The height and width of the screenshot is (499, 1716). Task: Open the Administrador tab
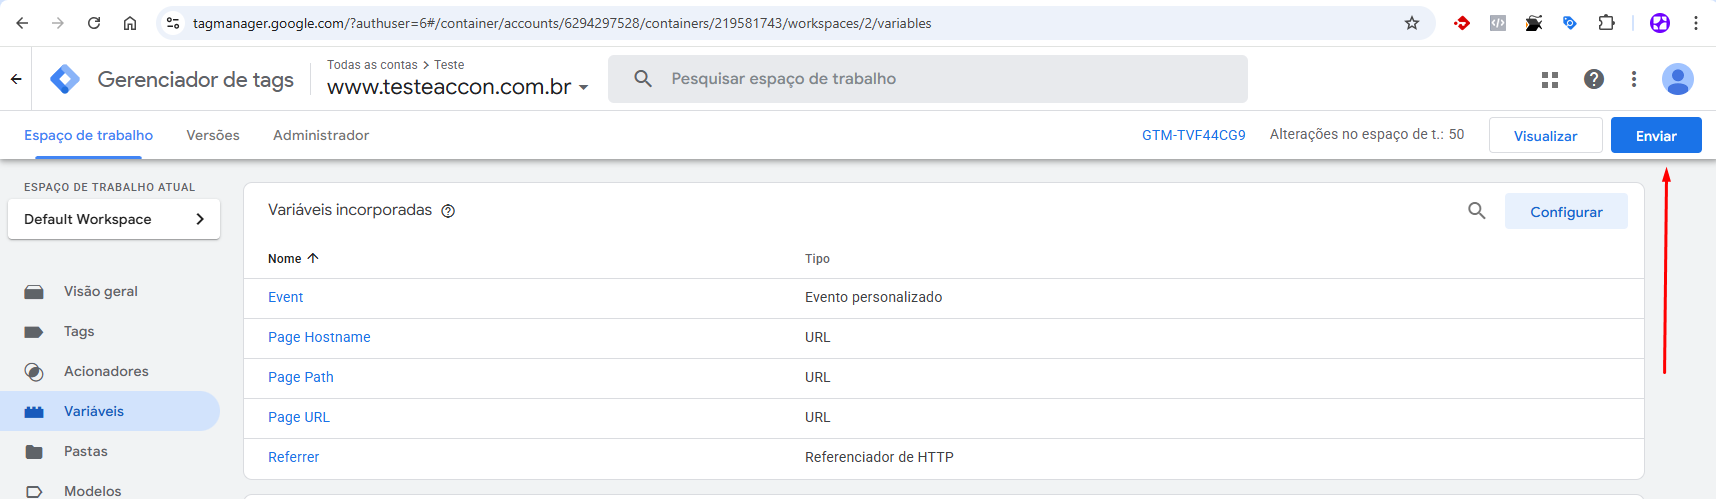321,135
